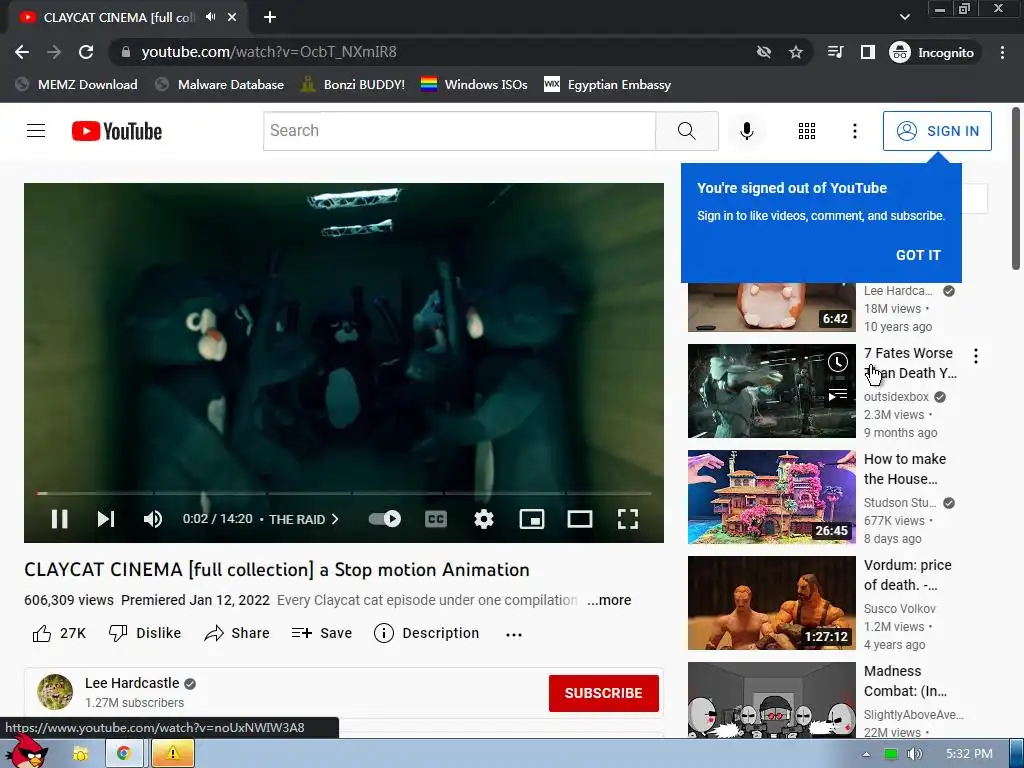This screenshot has width=1024, height=768.
Task: Open options menu for 7 Fates video
Action: [x=976, y=356]
